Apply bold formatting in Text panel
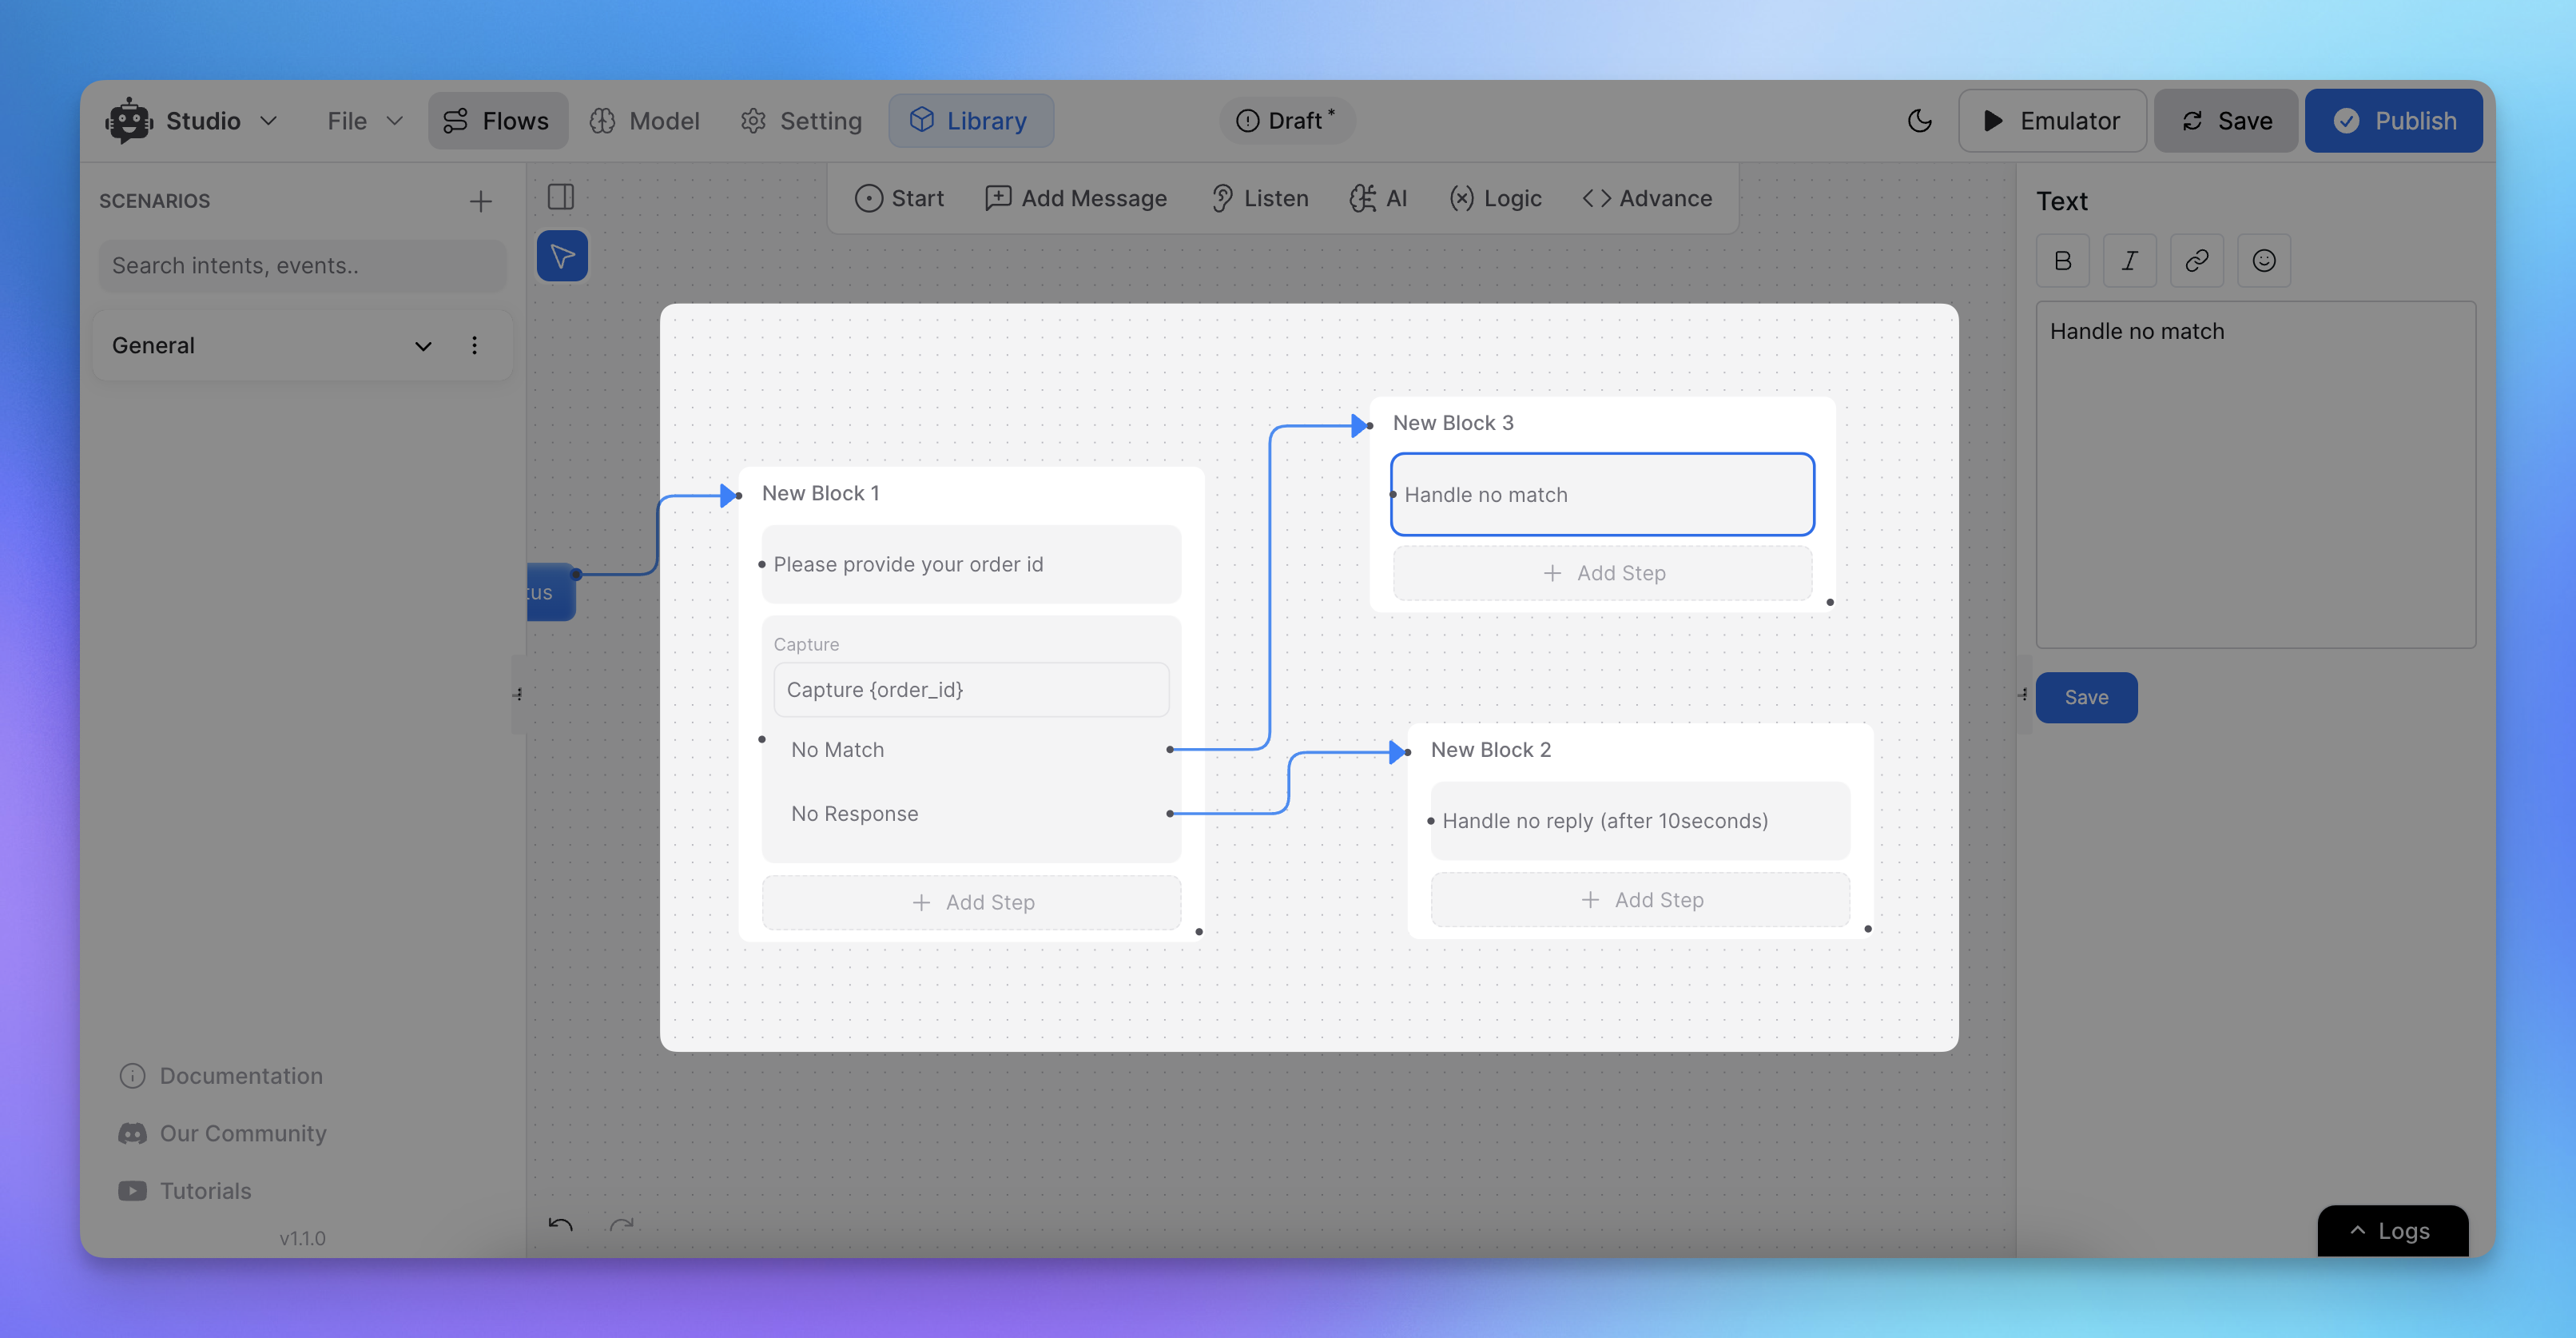Viewport: 2576px width, 1338px height. (2063, 261)
